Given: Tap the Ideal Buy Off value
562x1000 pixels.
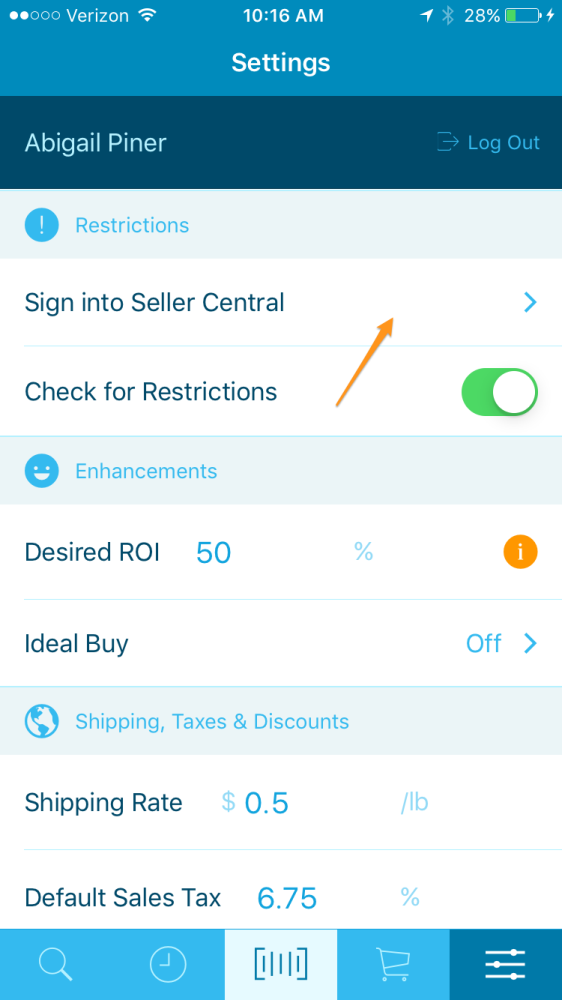Looking at the screenshot, I should click(x=484, y=643).
